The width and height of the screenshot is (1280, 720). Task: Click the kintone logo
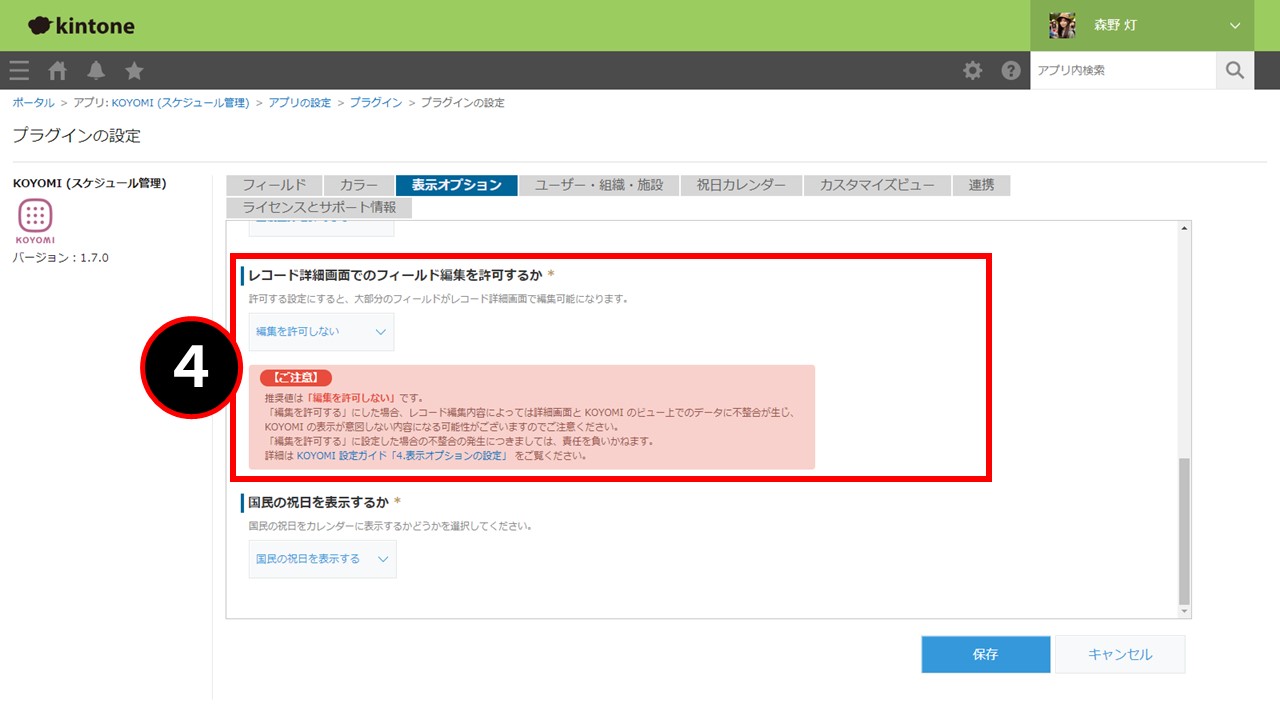(81, 26)
